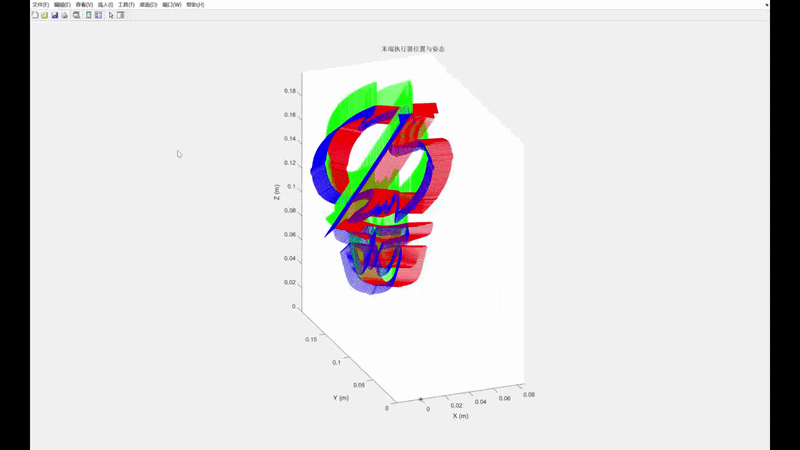
Task: Click the Z-axis tick label 0.16
Action: 290,115
